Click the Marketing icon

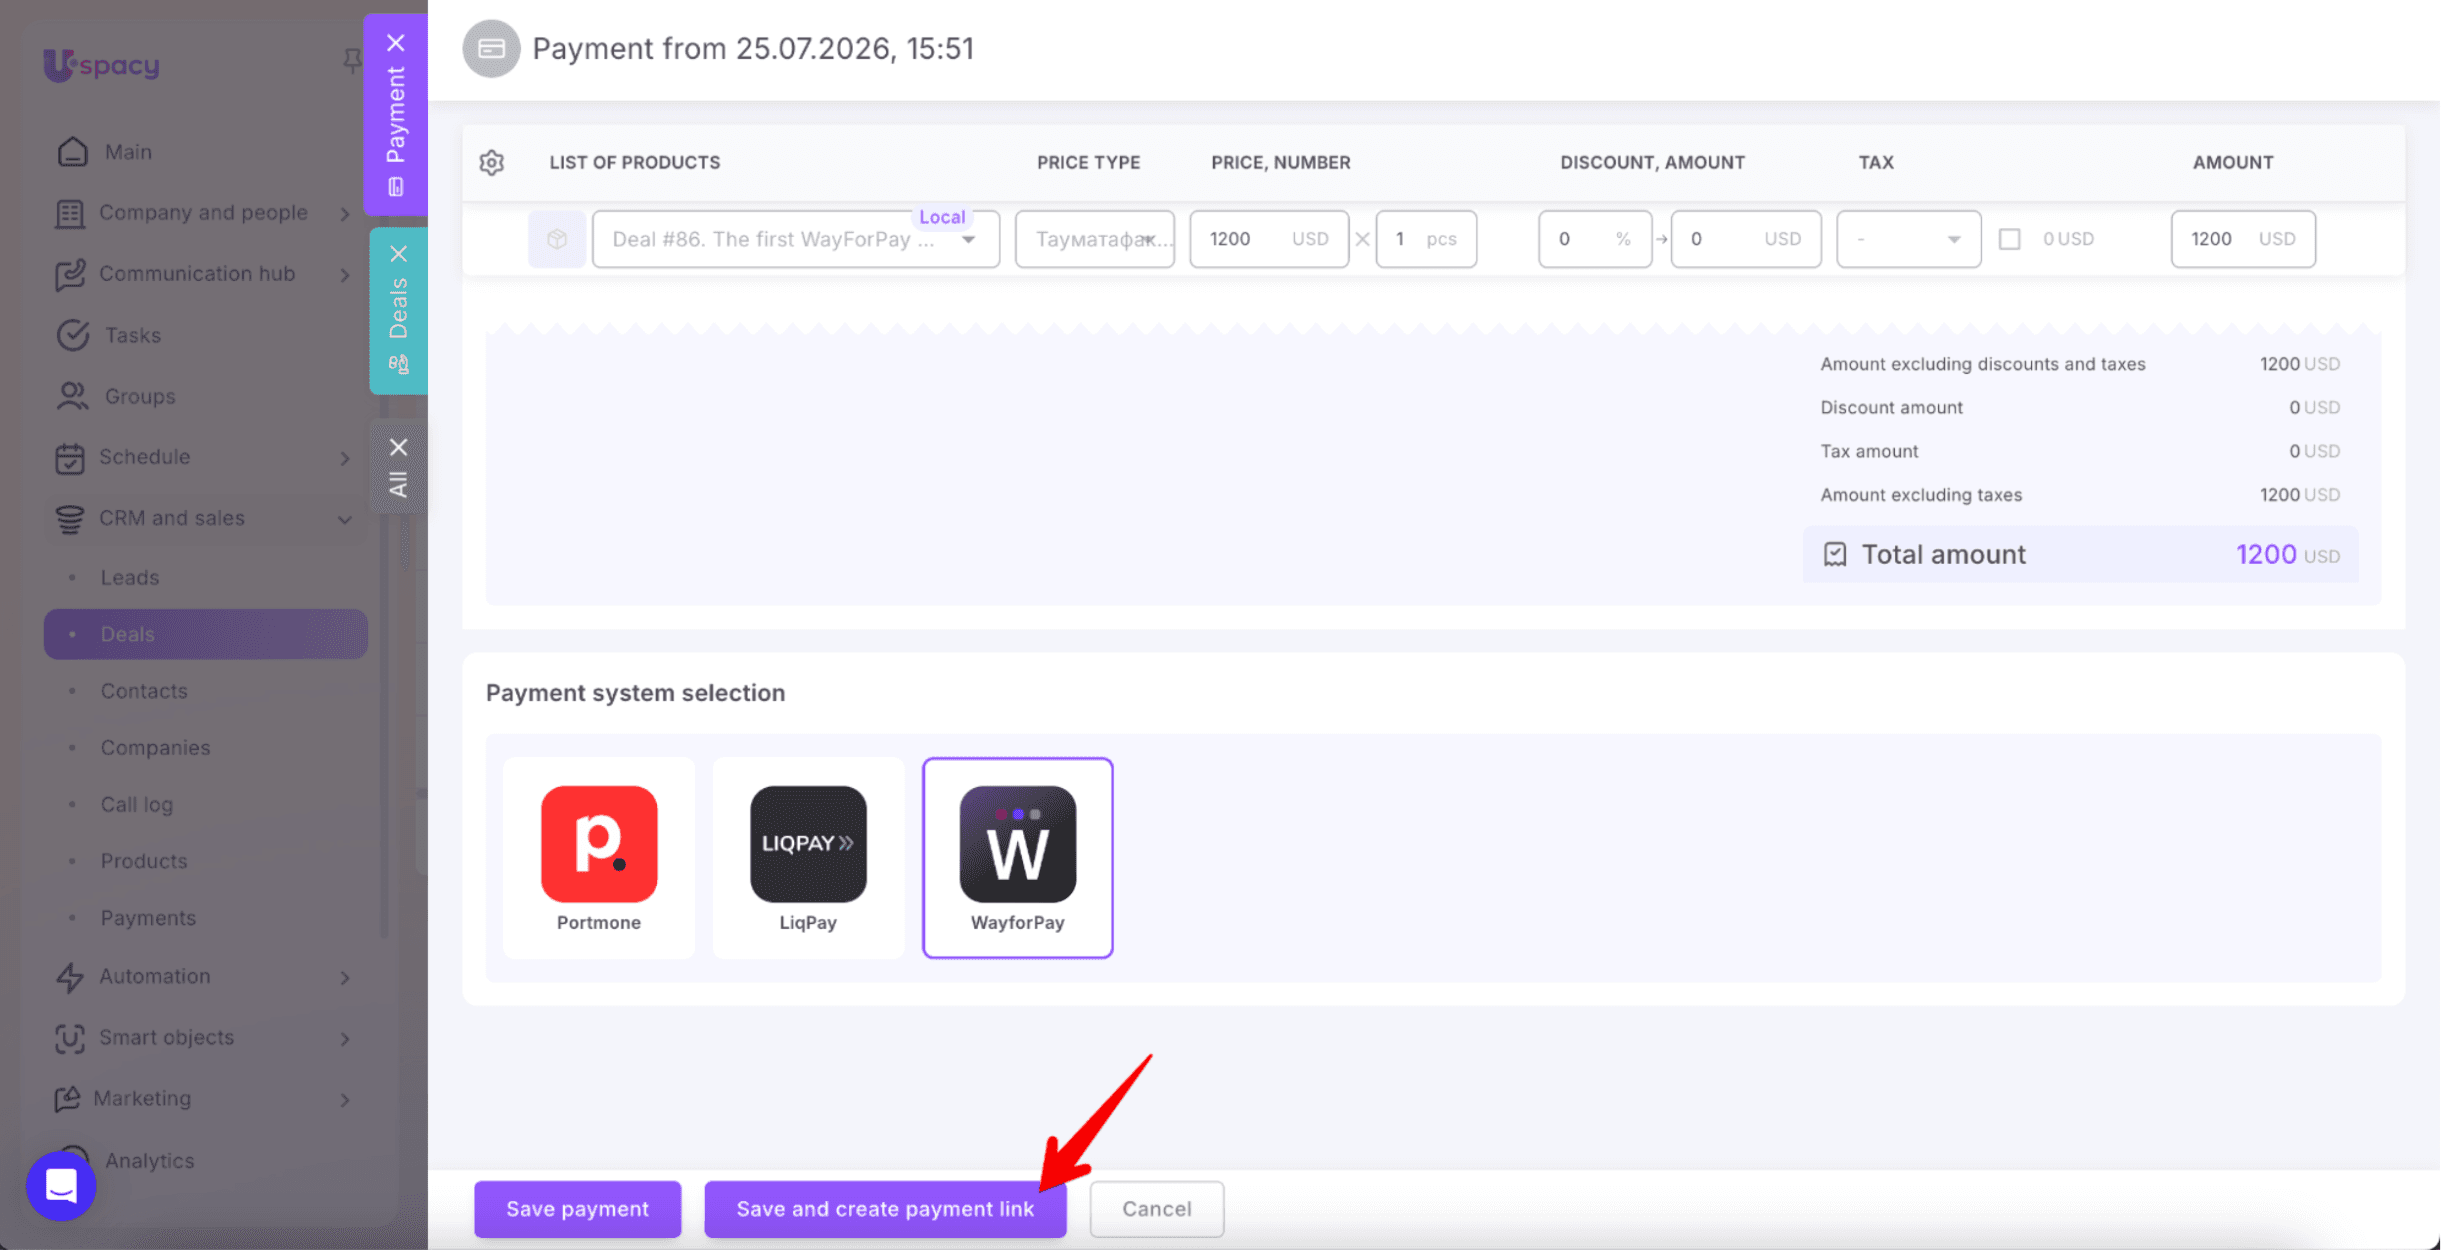[67, 1099]
